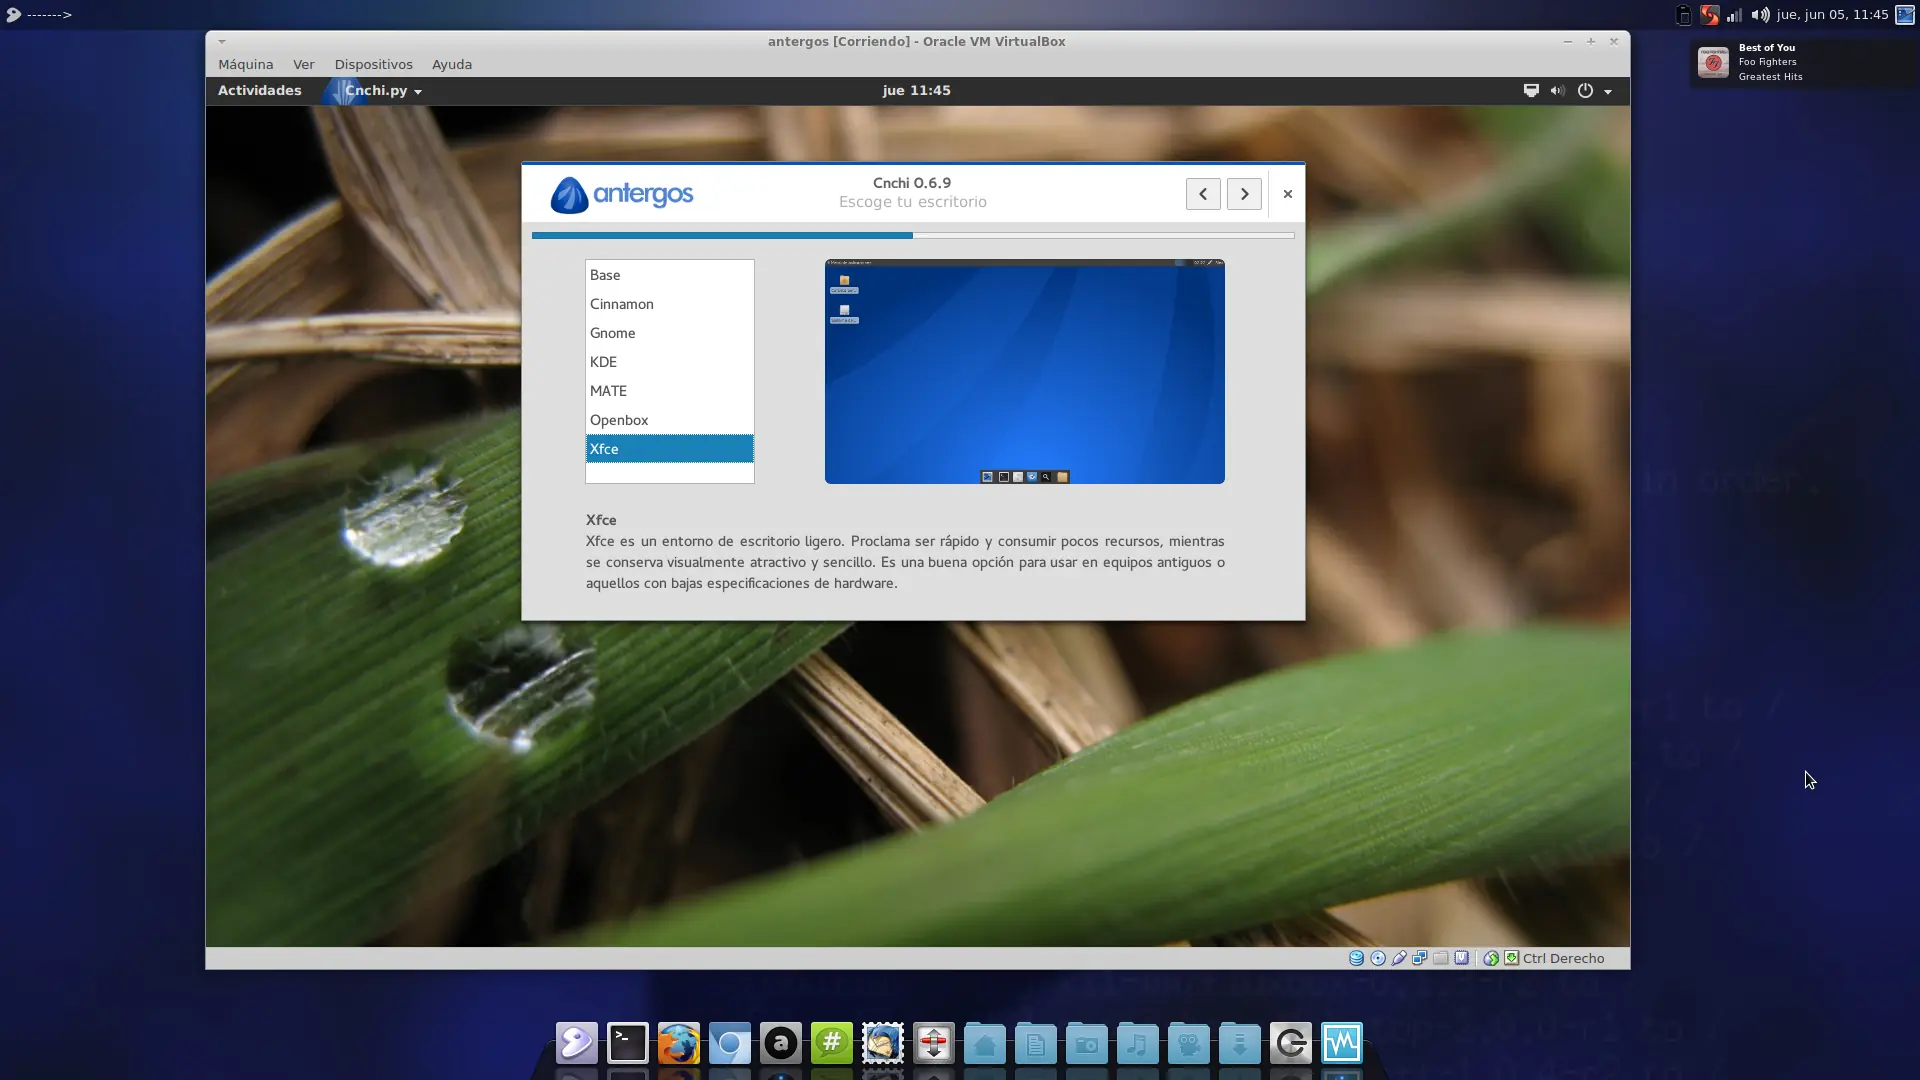Click VirtualBox shared folders status icon

[1441, 958]
